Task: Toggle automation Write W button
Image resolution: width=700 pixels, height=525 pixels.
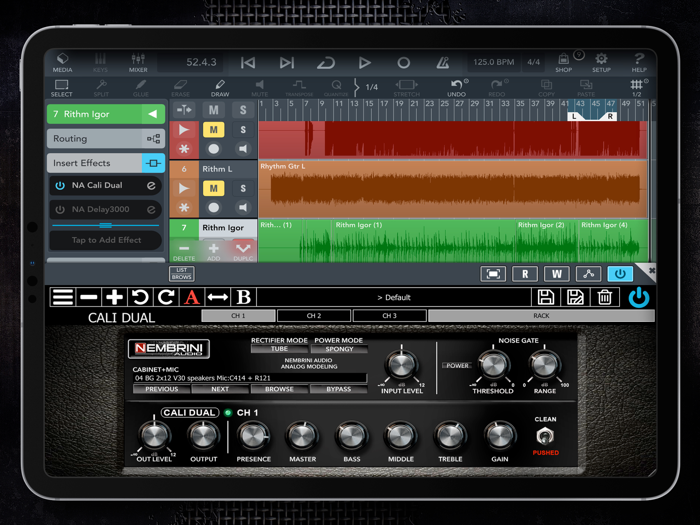Action: [557, 274]
